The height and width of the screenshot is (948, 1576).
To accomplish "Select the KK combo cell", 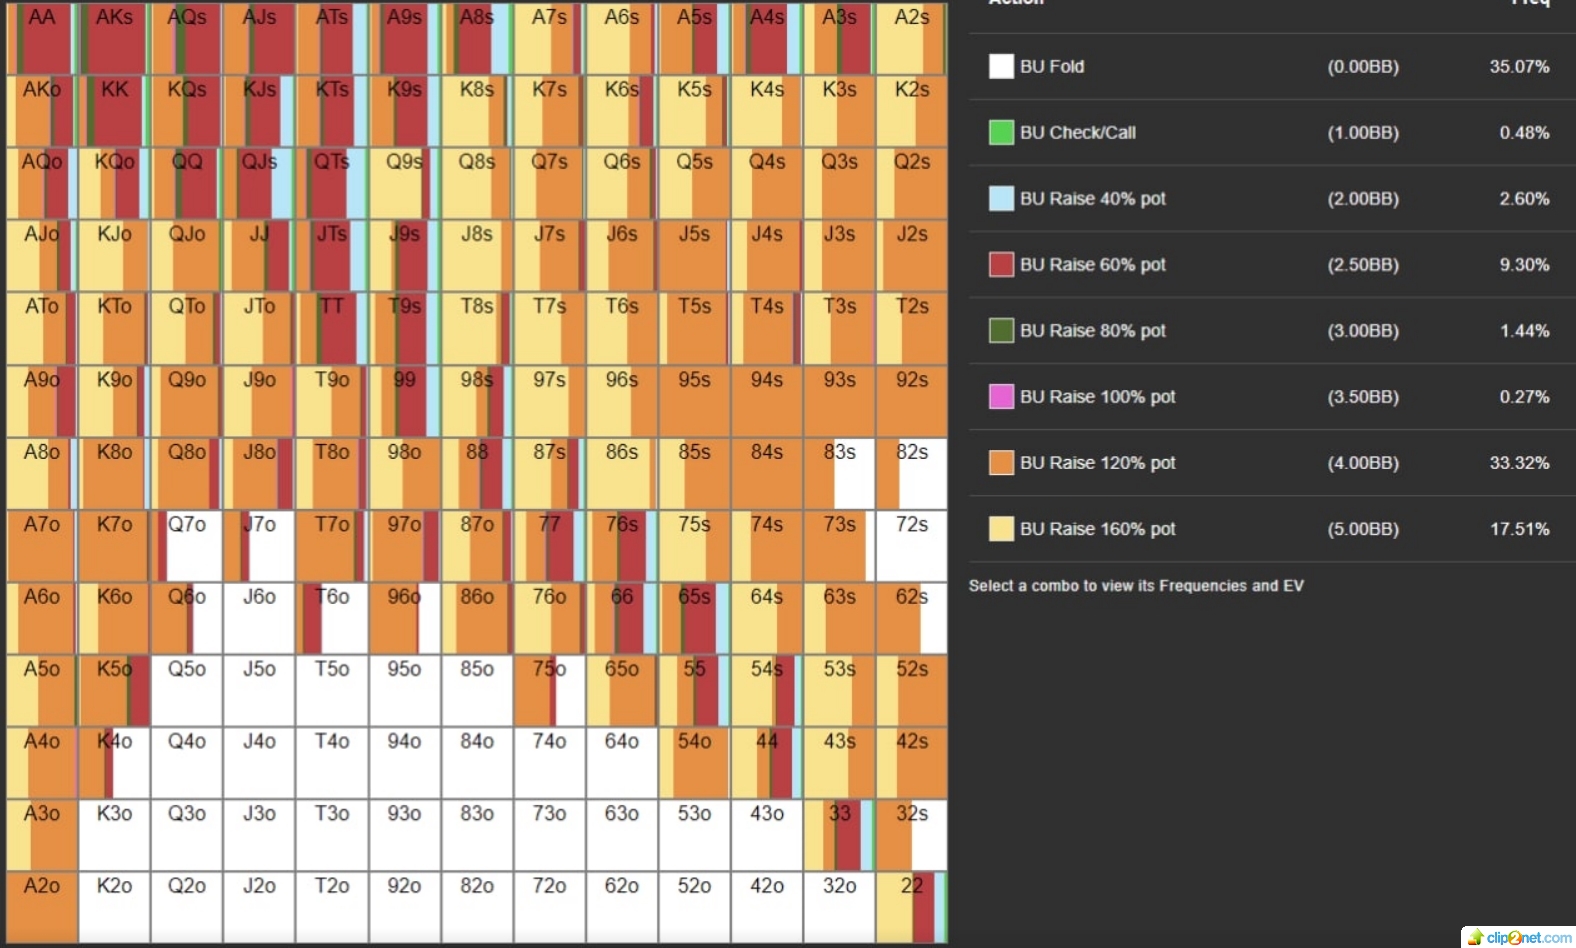I will click(114, 111).
